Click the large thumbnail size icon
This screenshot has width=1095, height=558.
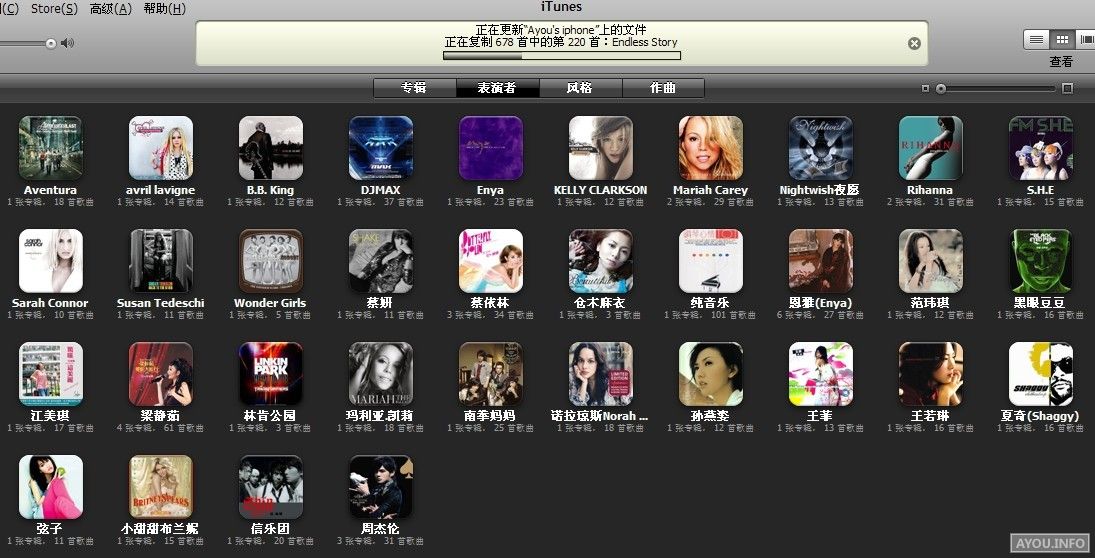pos(1067,88)
